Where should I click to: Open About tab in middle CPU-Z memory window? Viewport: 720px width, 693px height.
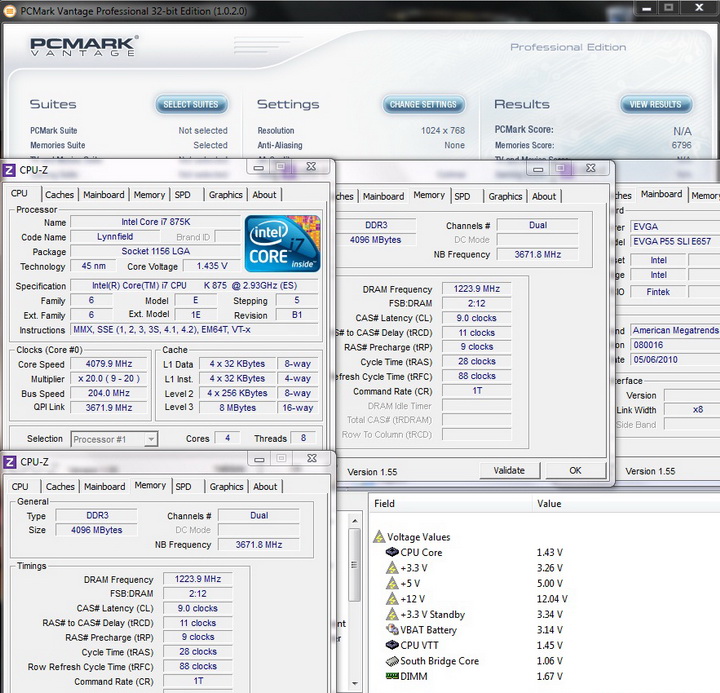tap(544, 197)
